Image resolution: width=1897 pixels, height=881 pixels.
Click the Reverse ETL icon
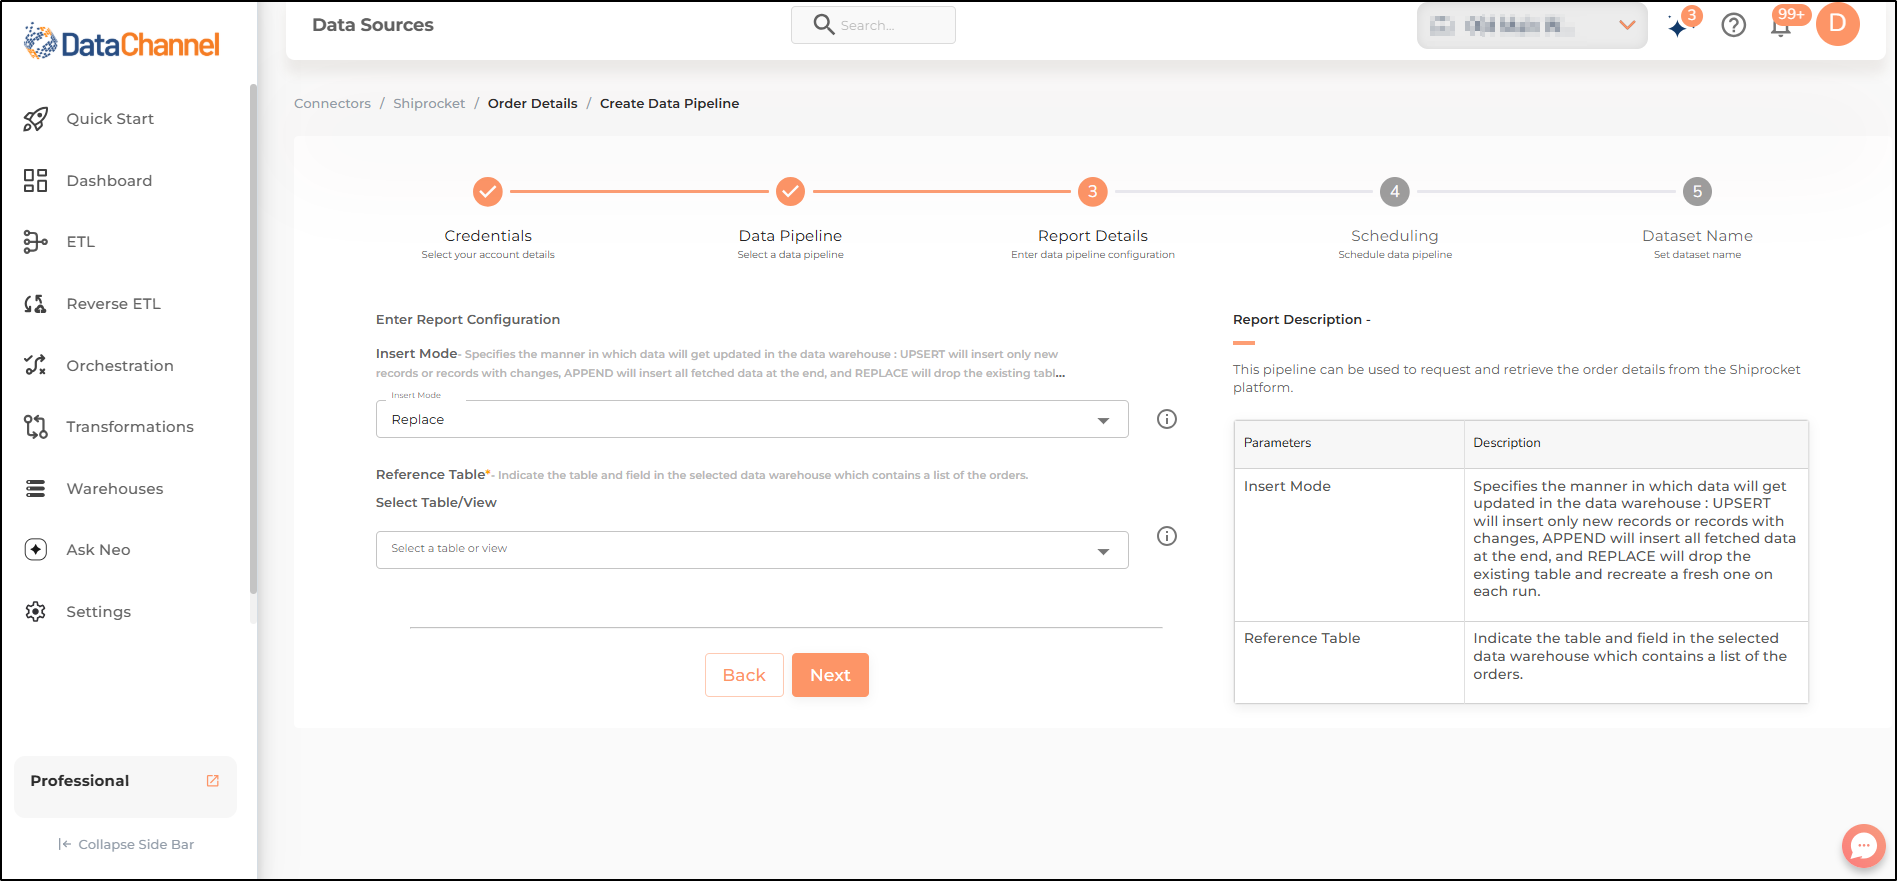click(x=36, y=304)
